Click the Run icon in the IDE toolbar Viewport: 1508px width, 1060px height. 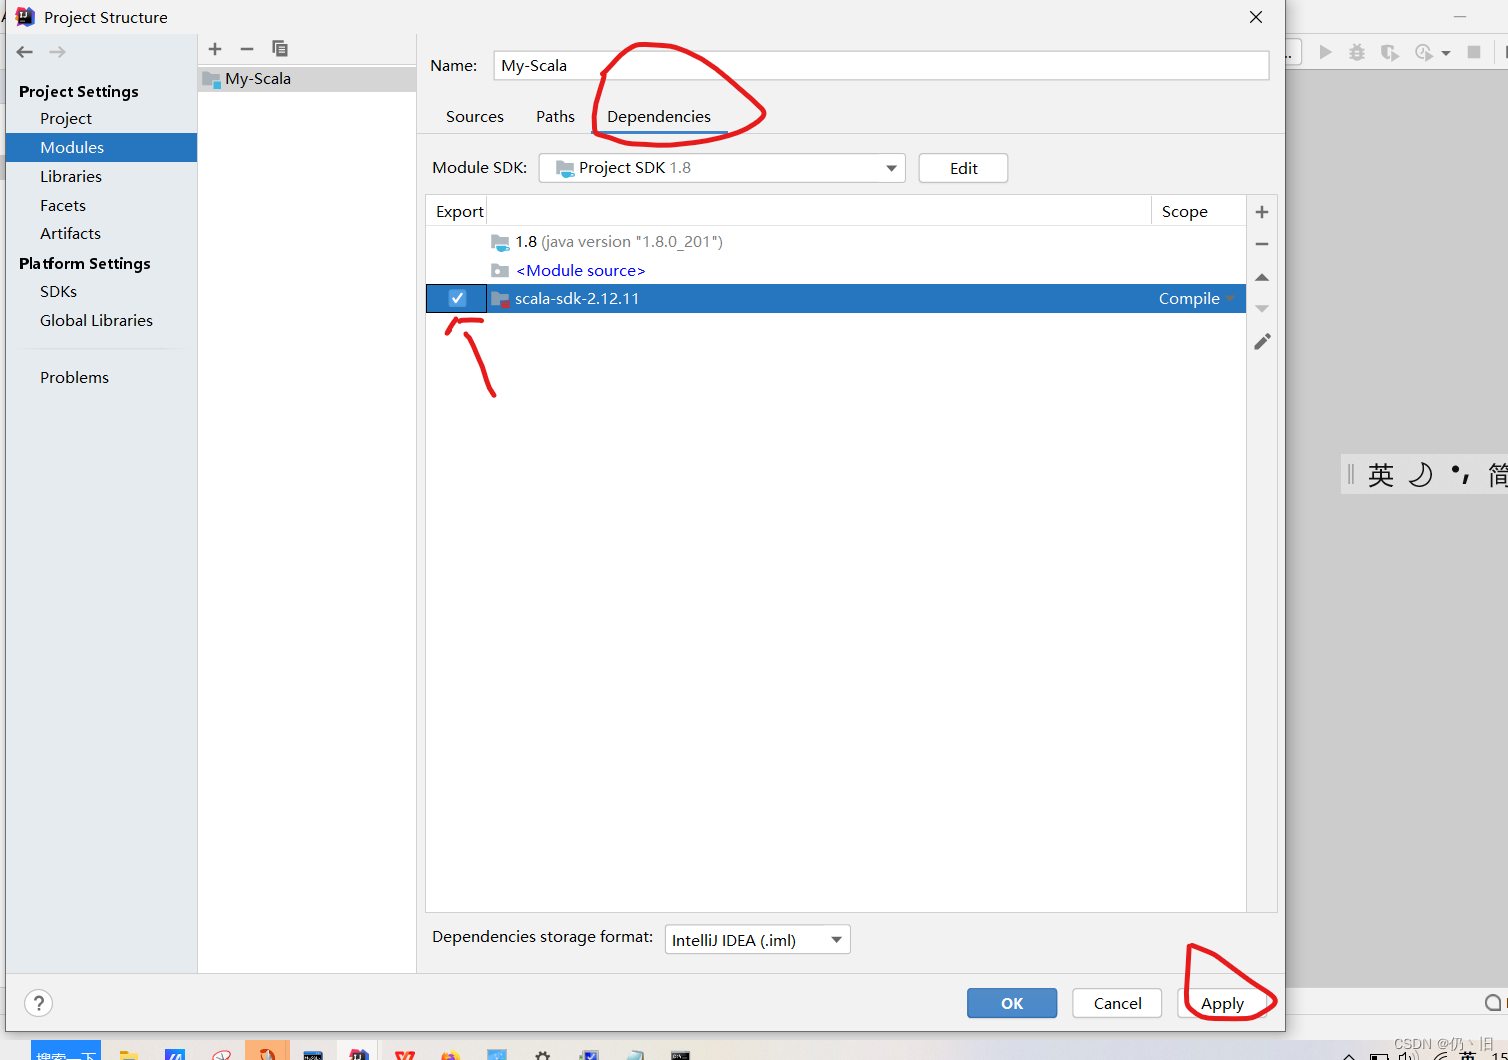1325,52
